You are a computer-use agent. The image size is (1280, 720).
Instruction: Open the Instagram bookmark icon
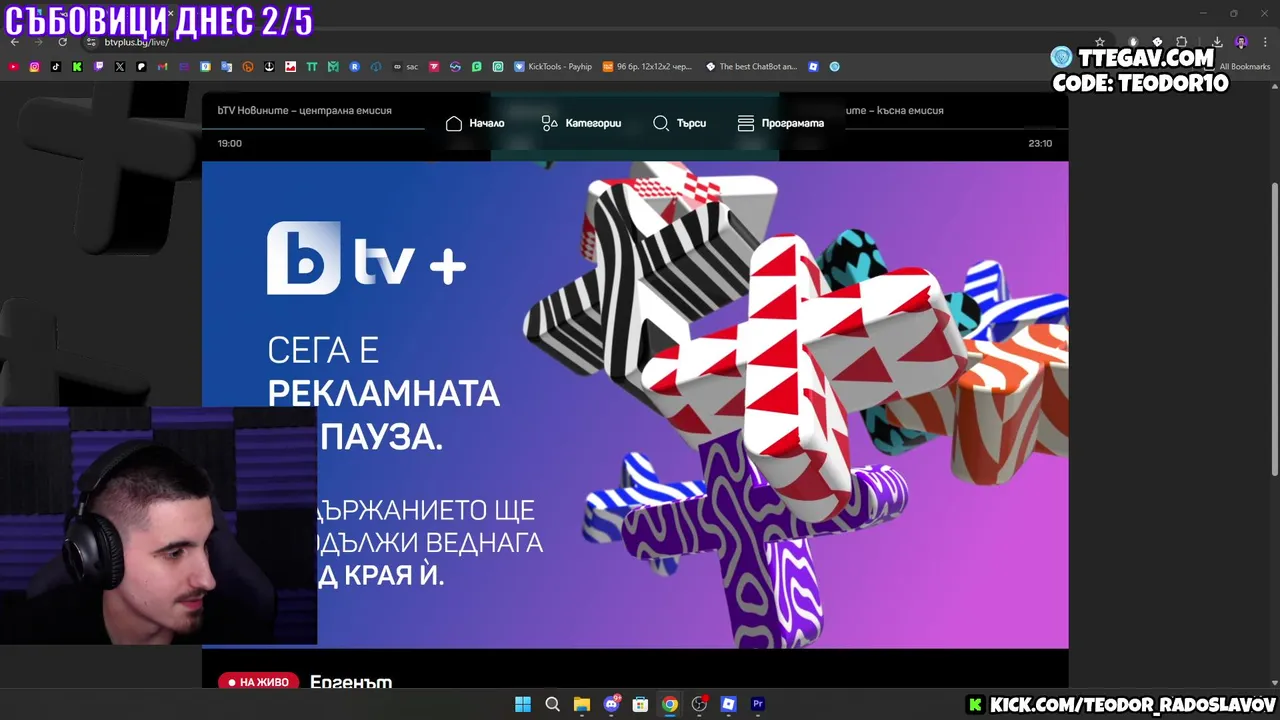point(34,67)
